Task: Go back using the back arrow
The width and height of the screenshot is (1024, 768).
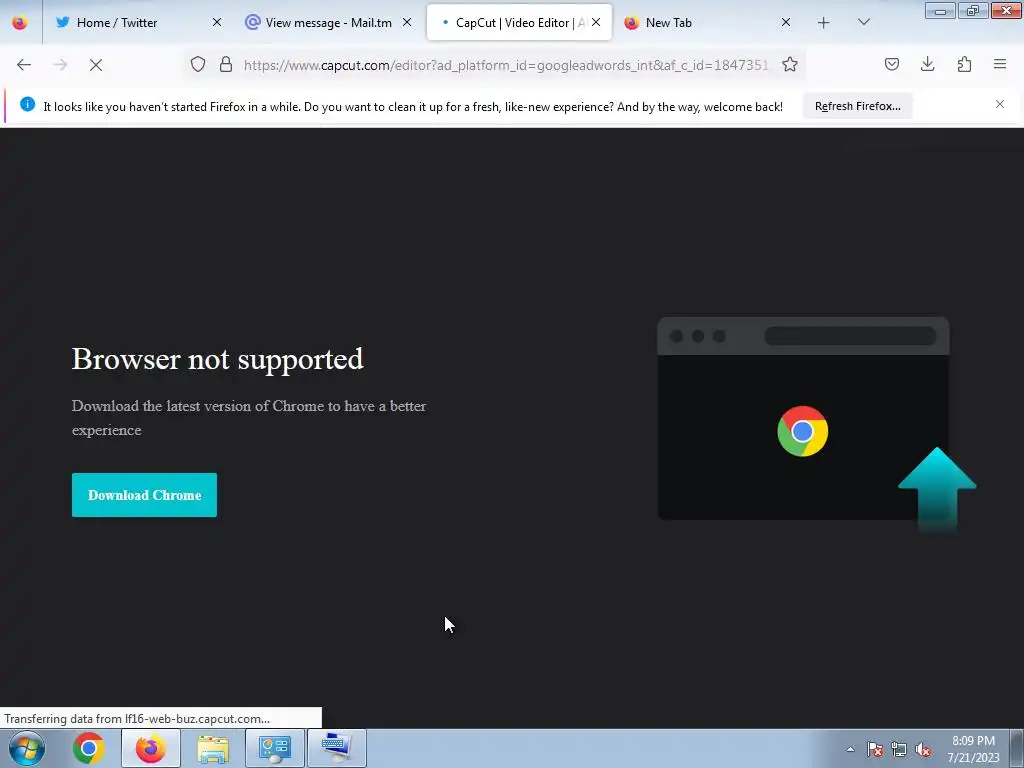Action: pyautogui.click(x=24, y=65)
